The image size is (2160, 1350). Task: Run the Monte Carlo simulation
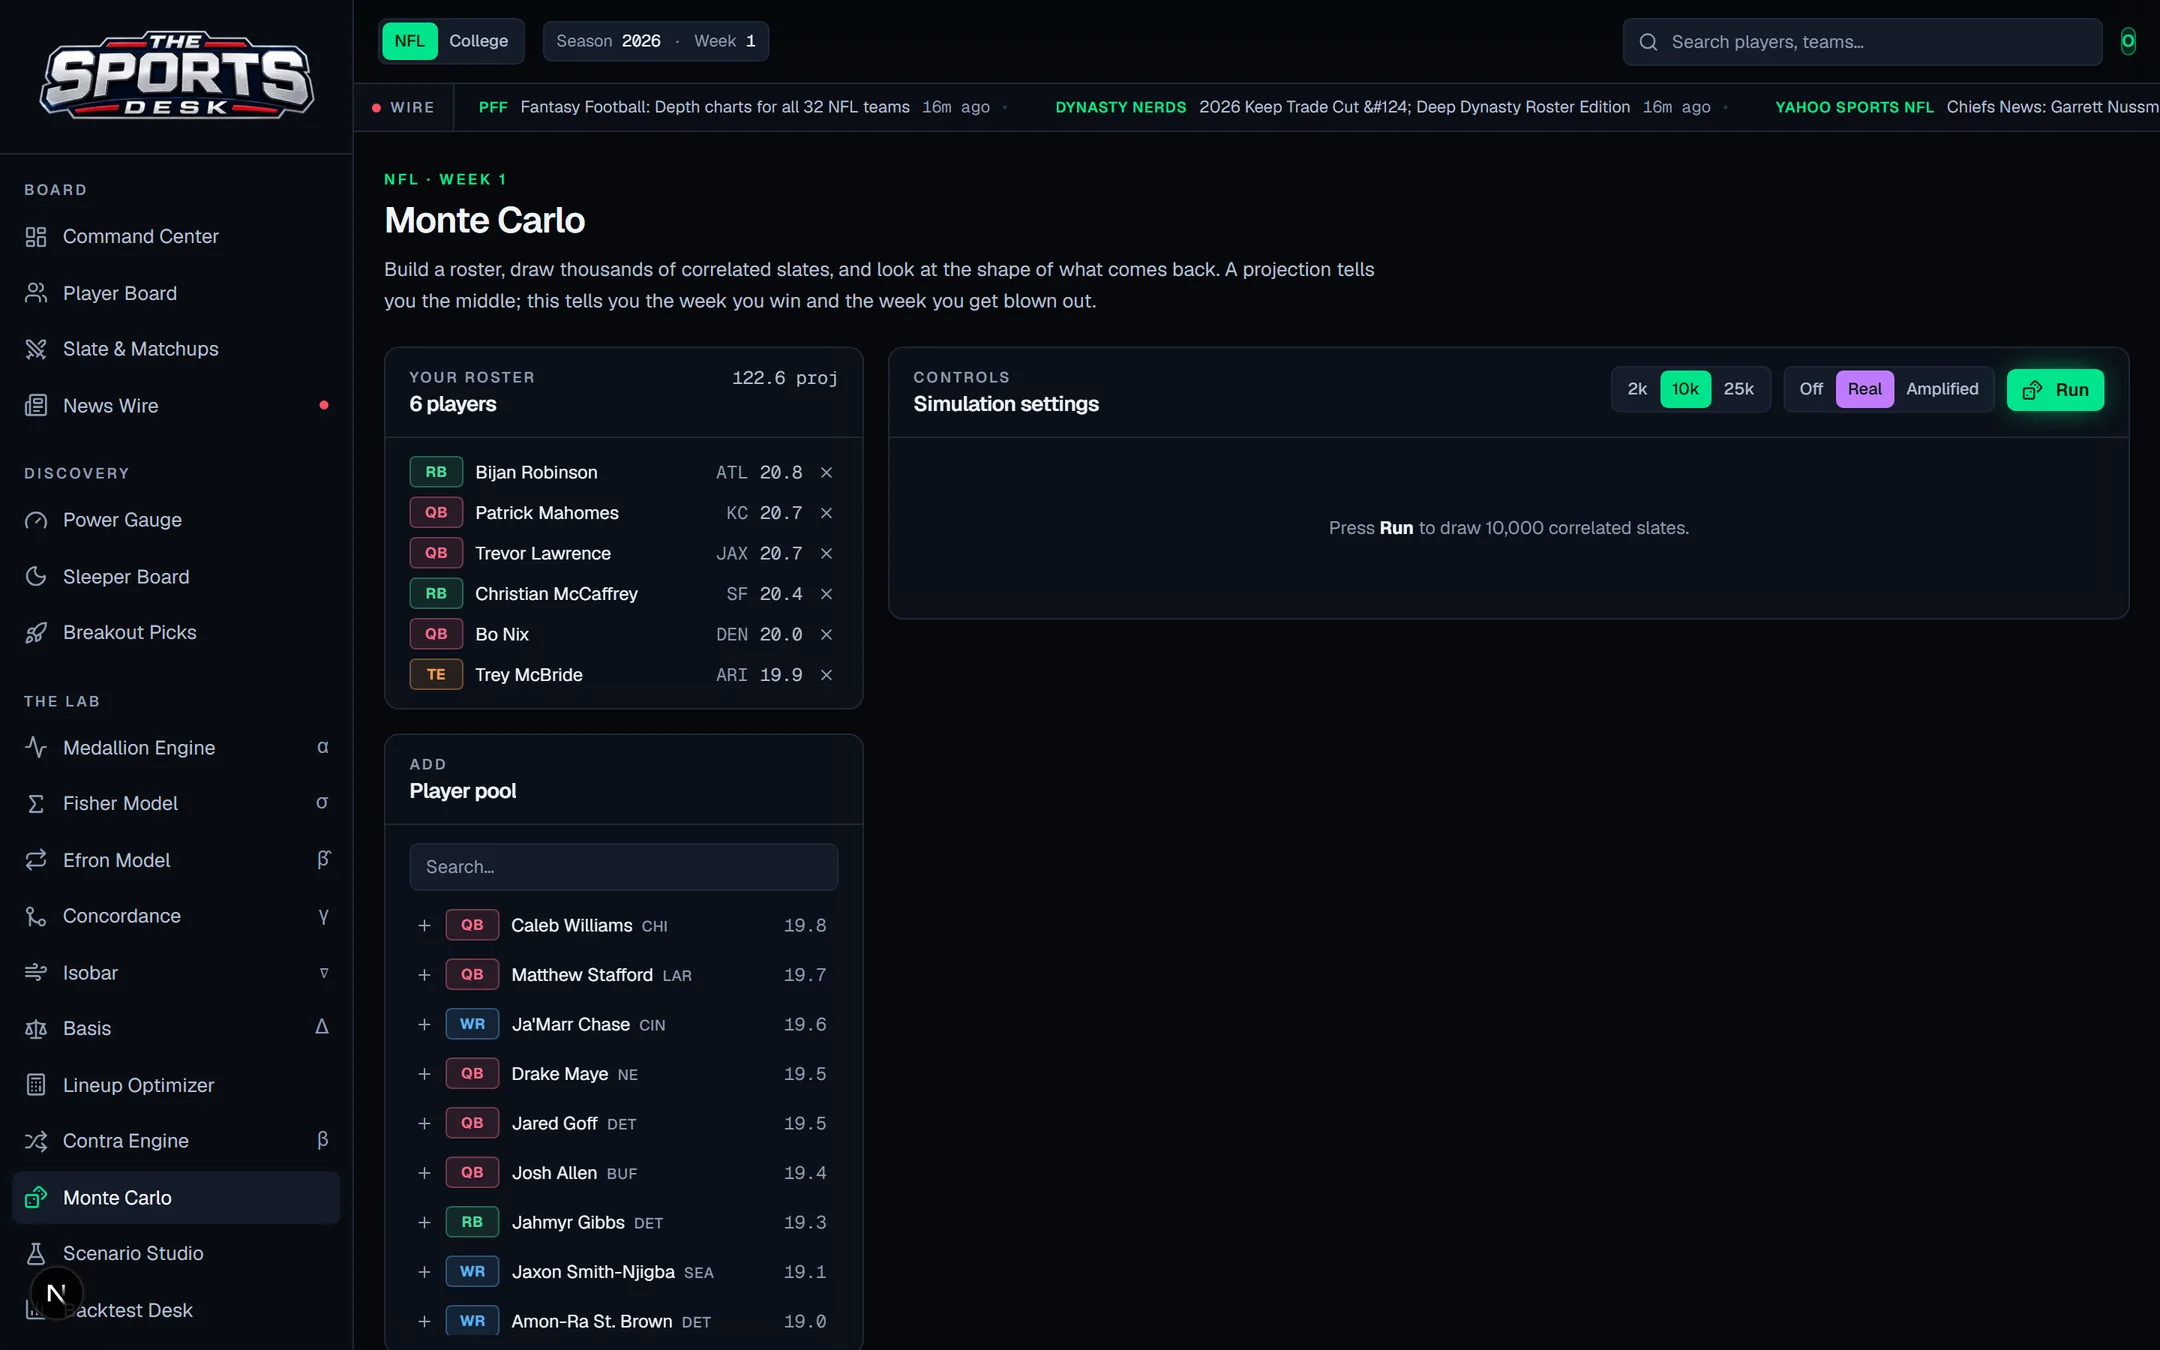click(2055, 390)
